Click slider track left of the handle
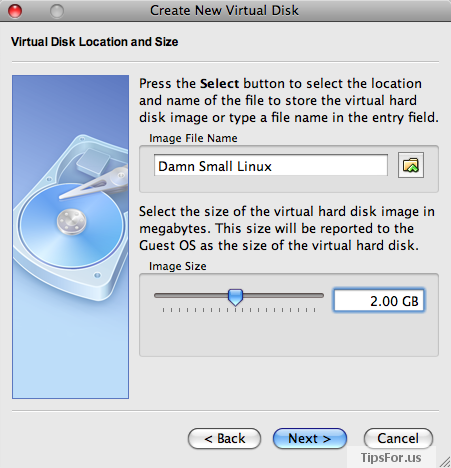Image resolution: width=451 pixels, height=468 pixels. (191, 295)
